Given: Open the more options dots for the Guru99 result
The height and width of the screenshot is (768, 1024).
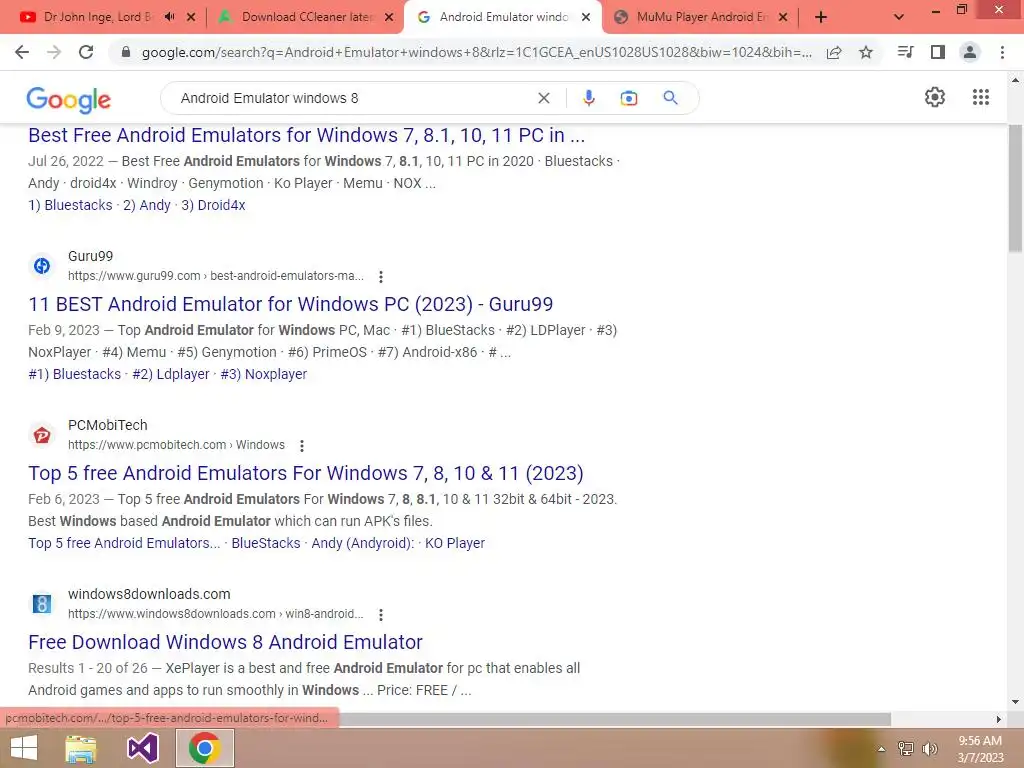Looking at the screenshot, I should point(381,277).
